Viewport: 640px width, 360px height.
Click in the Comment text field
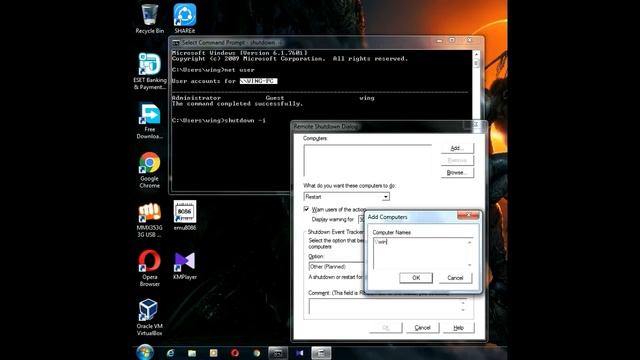[x=384, y=307]
